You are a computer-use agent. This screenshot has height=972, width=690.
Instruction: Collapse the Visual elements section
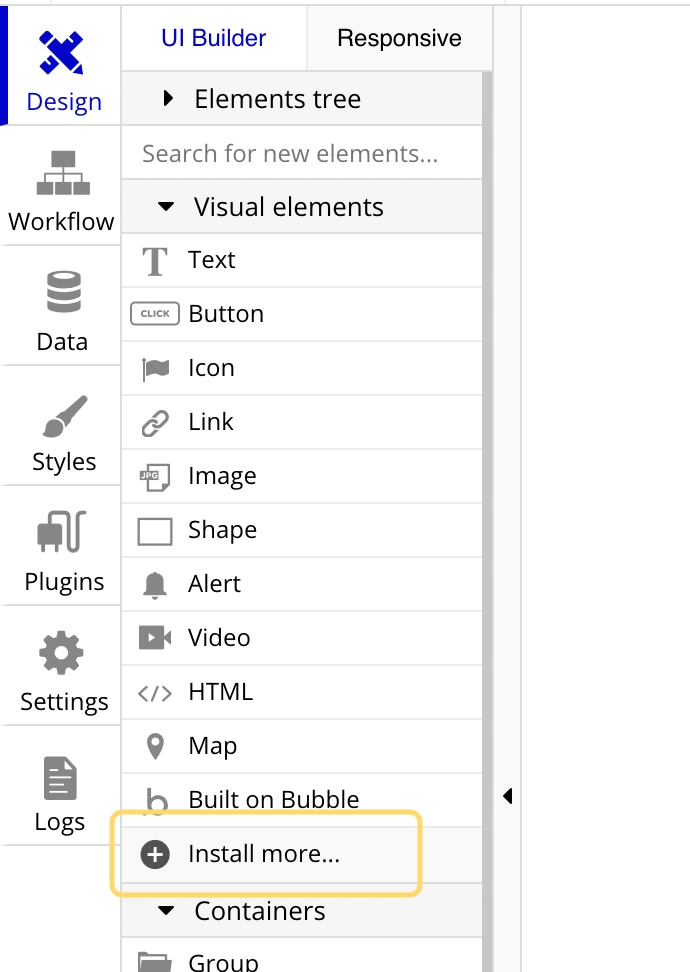click(x=302, y=206)
